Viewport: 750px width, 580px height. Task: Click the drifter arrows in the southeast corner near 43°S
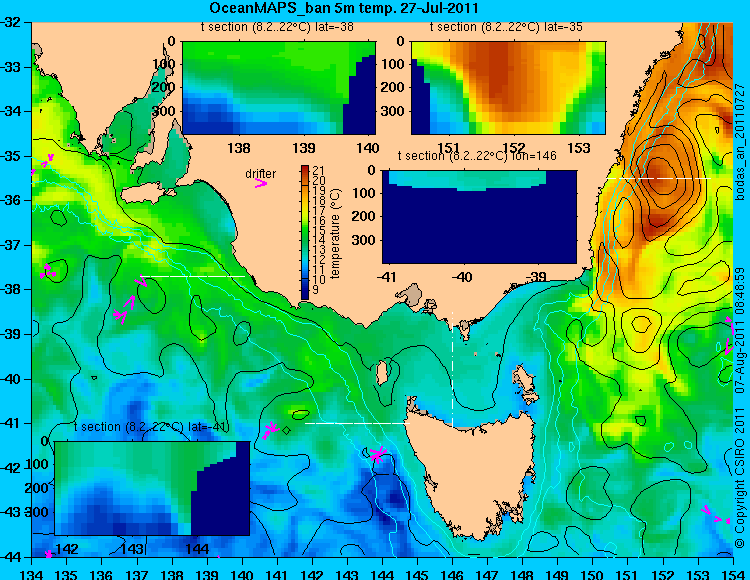click(x=716, y=515)
